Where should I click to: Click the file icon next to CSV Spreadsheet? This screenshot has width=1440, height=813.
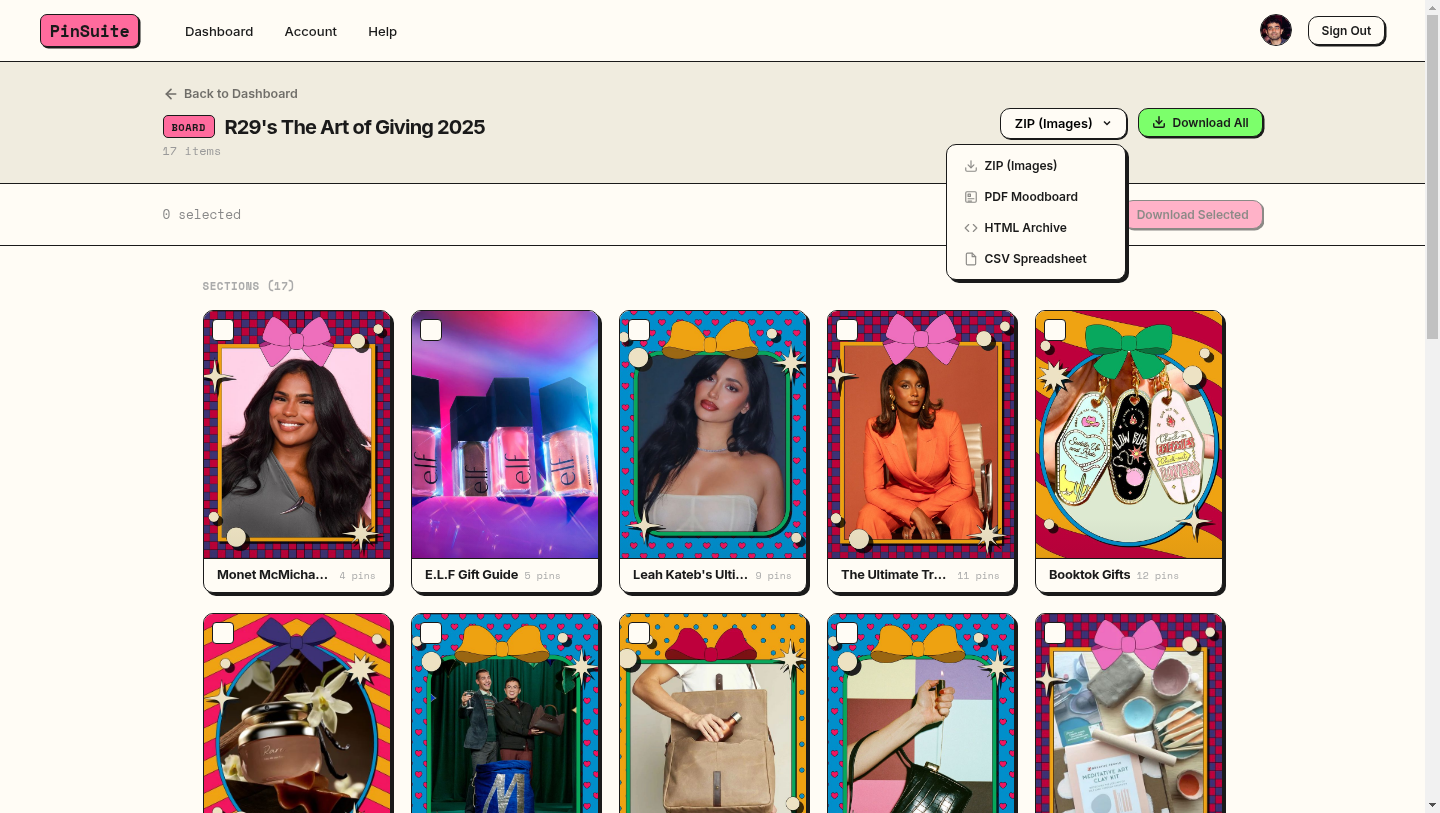pos(970,258)
